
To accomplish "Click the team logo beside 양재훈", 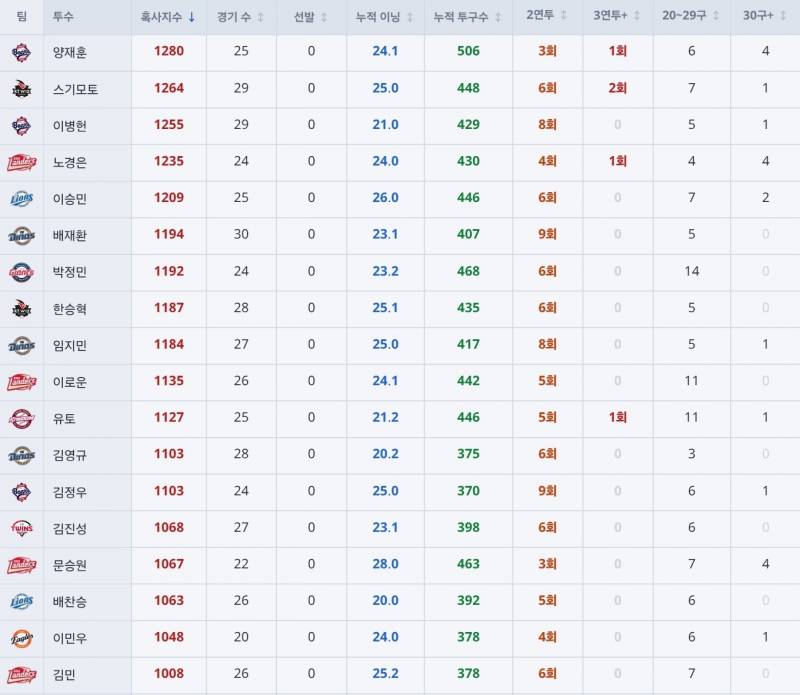I will 21,53.
